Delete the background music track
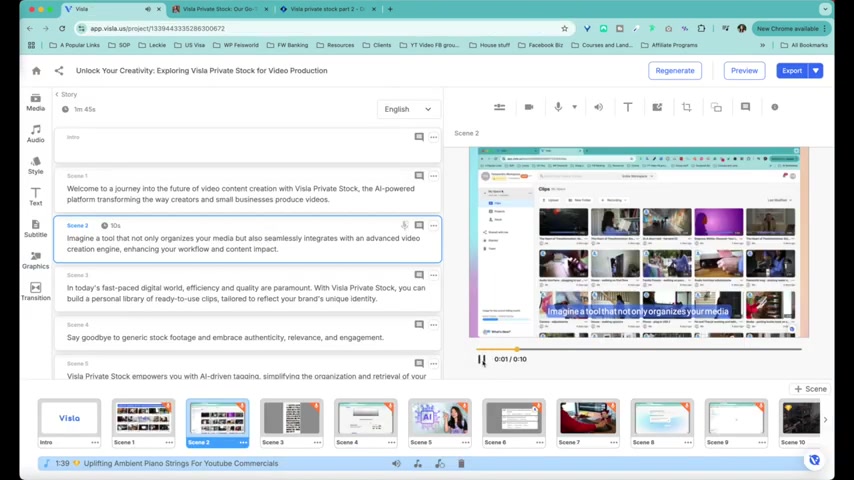The width and height of the screenshot is (854, 480). click(461, 464)
